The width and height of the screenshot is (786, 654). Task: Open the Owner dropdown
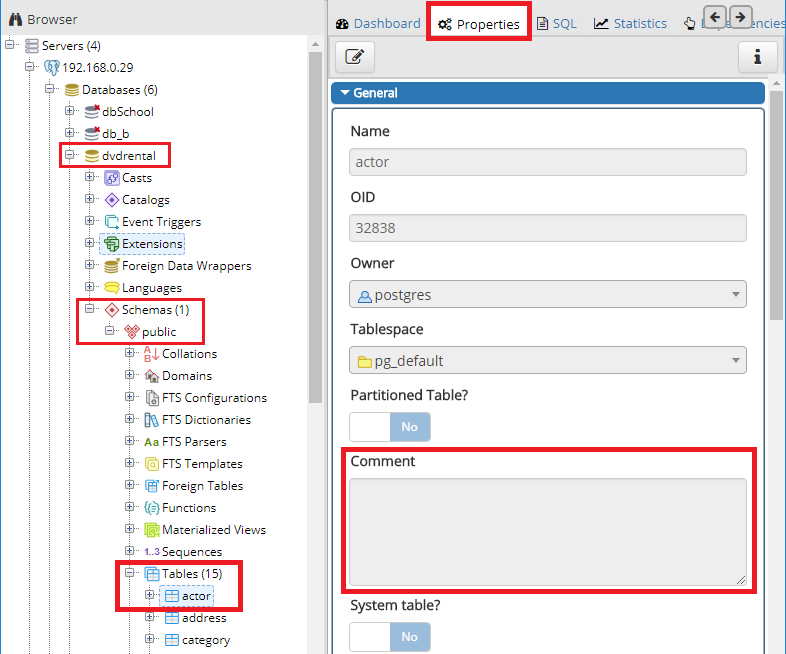pyautogui.click(x=548, y=295)
